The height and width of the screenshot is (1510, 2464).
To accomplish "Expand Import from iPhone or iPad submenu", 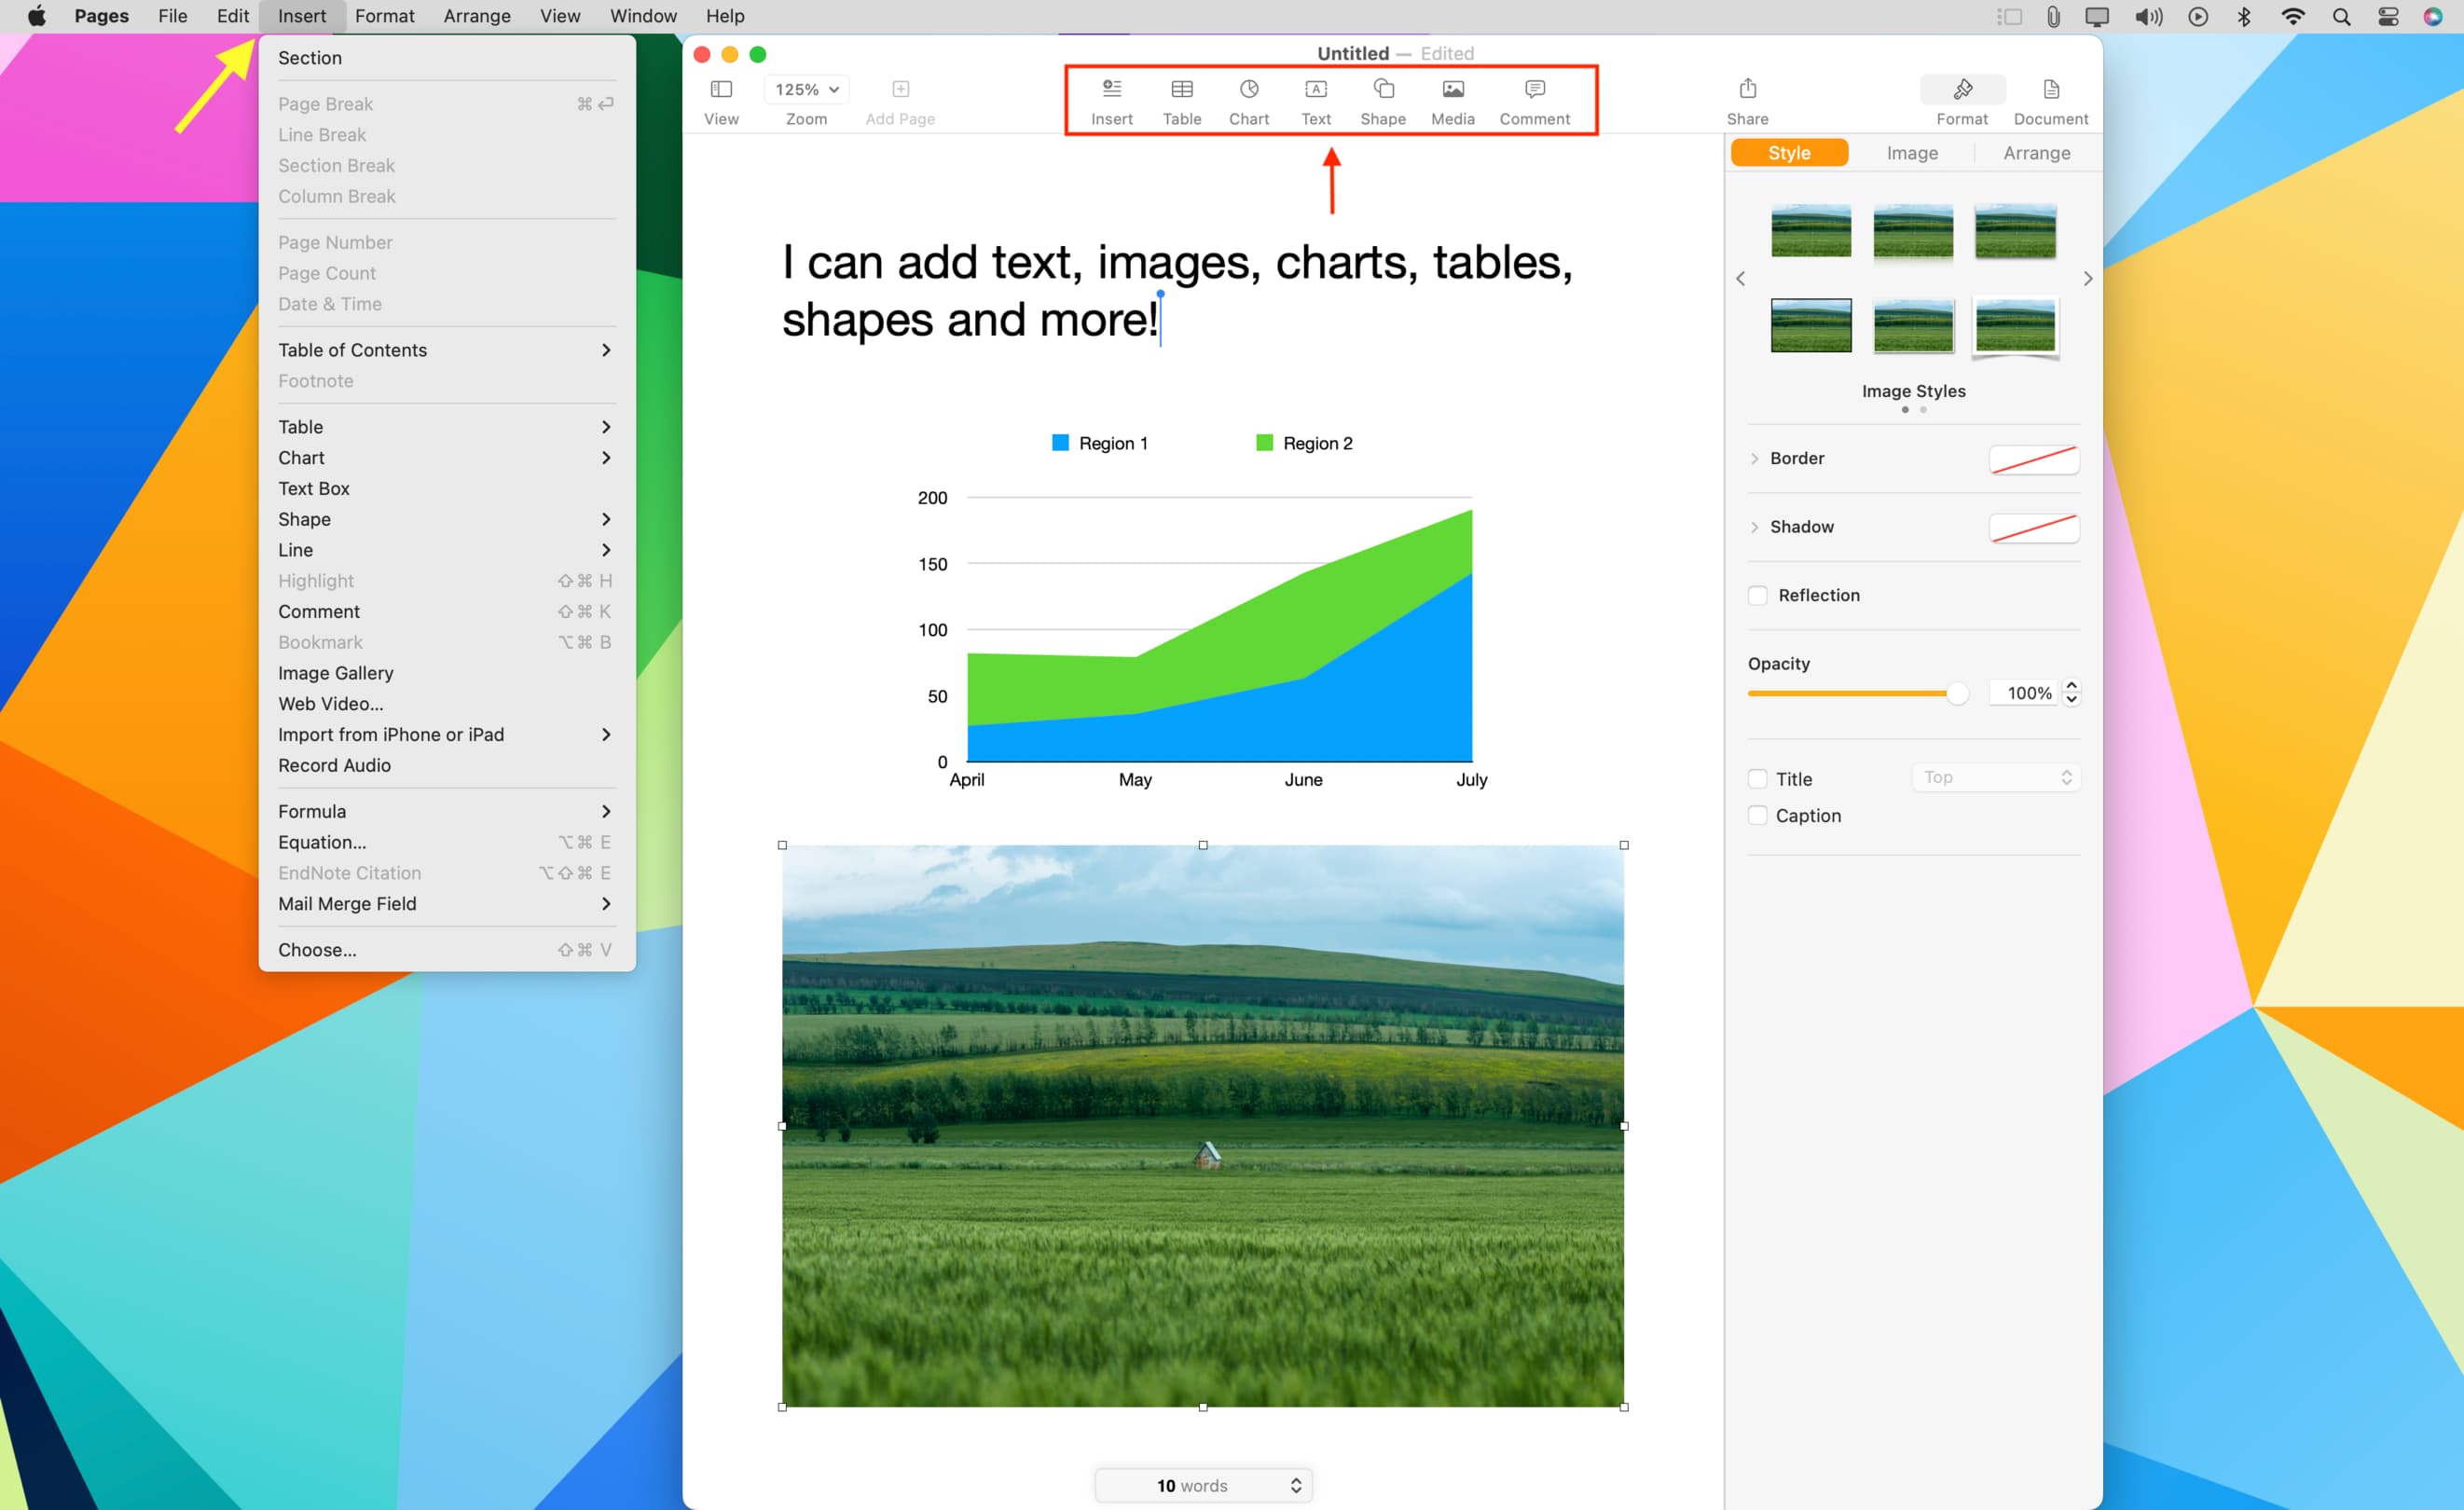I will click(x=446, y=734).
